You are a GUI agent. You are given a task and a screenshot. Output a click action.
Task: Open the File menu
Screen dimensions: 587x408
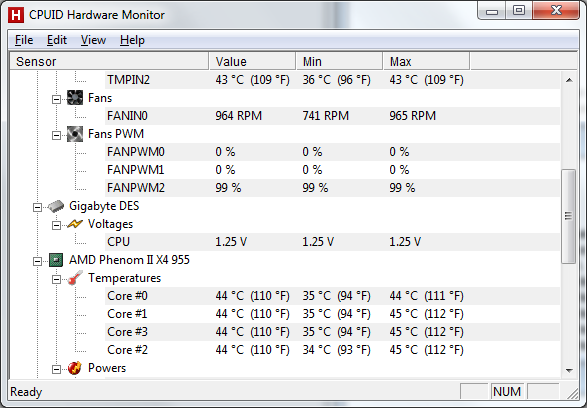pyautogui.click(x=24, y=40)
